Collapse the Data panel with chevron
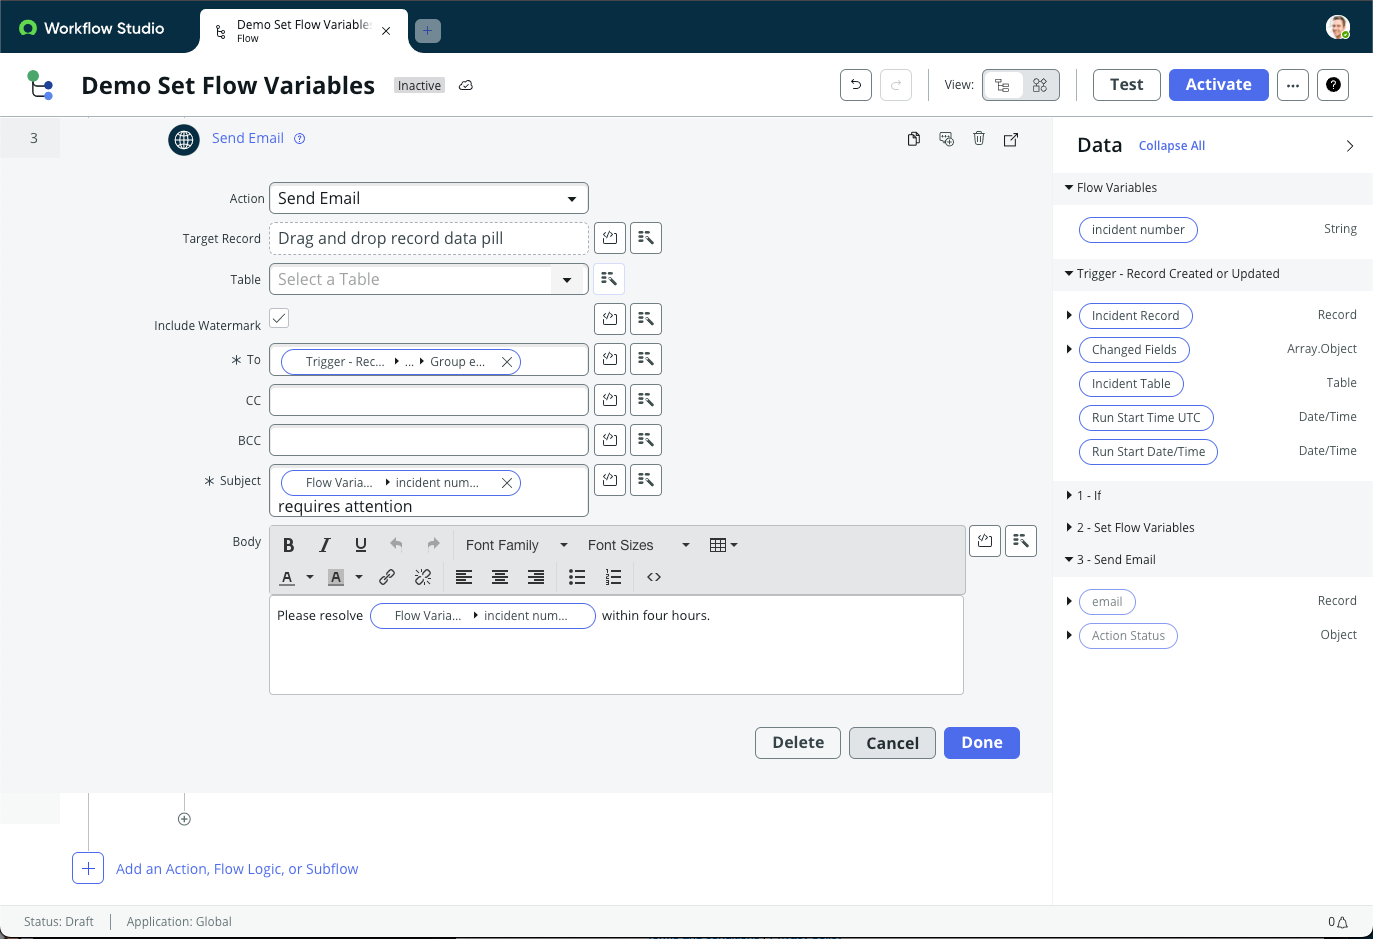This screenshot has height=939, width=1373. [1350, 146]
